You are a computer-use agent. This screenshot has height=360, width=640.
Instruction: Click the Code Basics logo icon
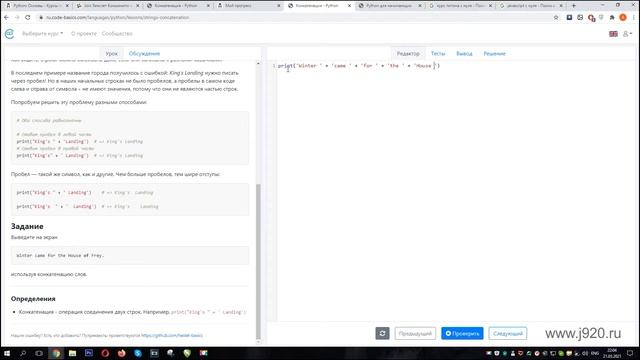[x=9, y=33]
